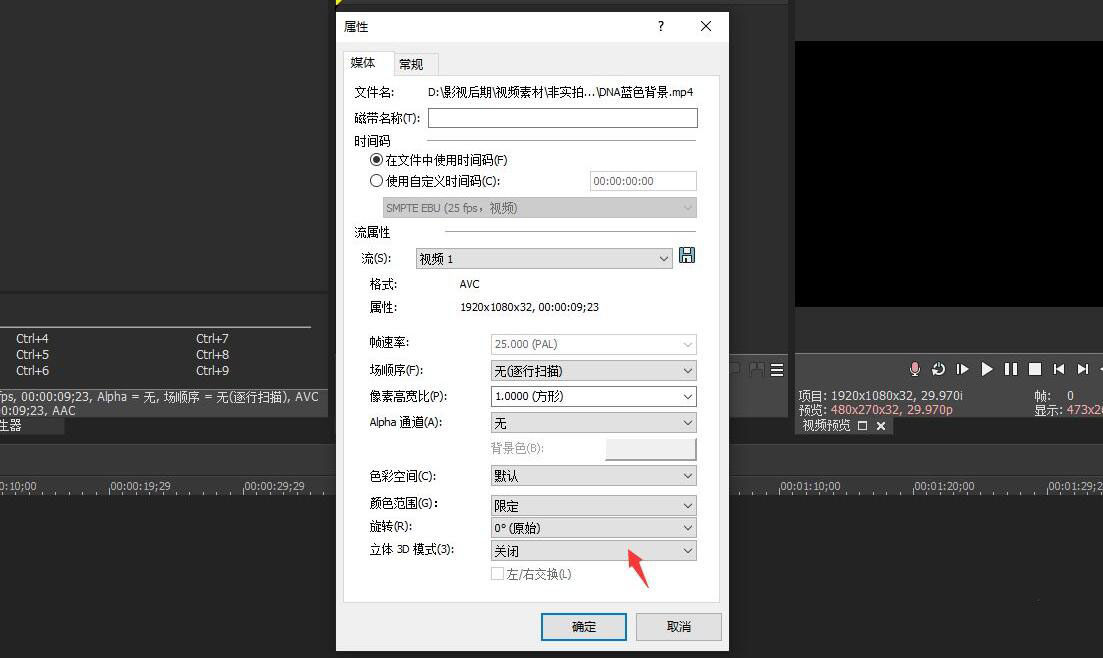Click the play from start icon
Image resolution: width=1103 pixels, height=658 pixels.
point(962,369)
